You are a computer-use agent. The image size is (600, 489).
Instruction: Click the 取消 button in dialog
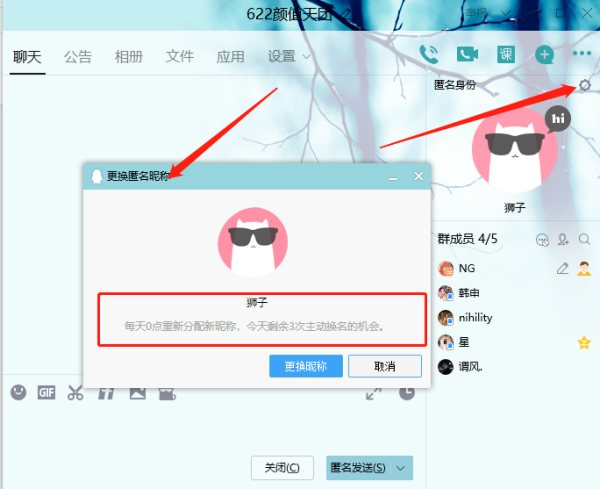tap(385, 367)
